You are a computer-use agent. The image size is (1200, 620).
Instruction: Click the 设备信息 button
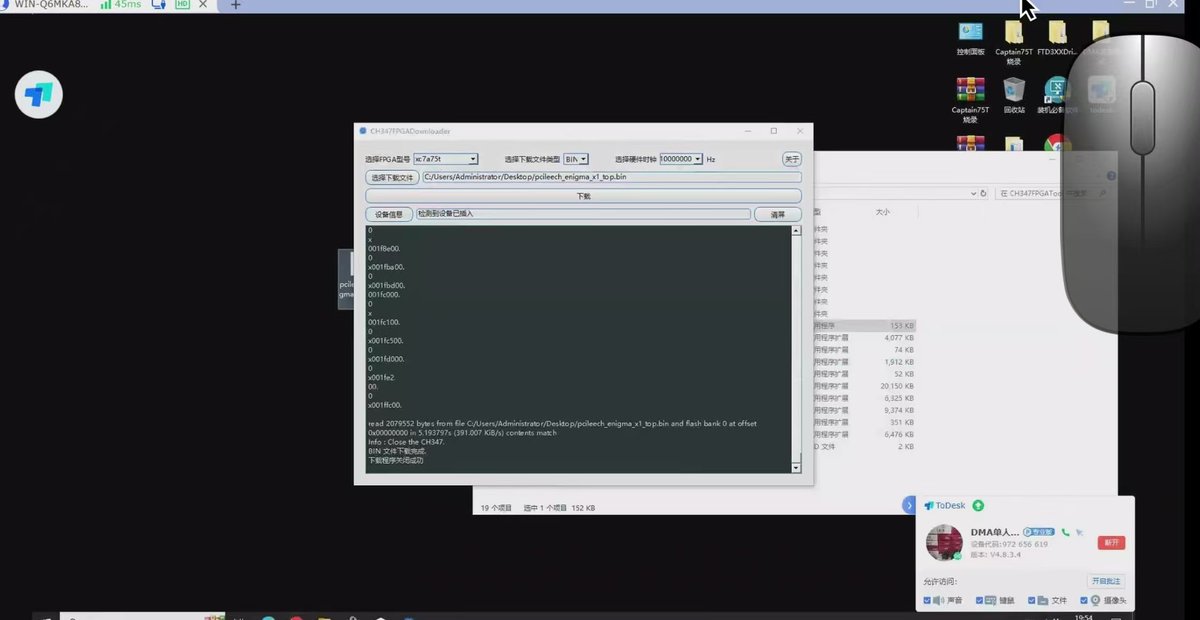(389, 214)
